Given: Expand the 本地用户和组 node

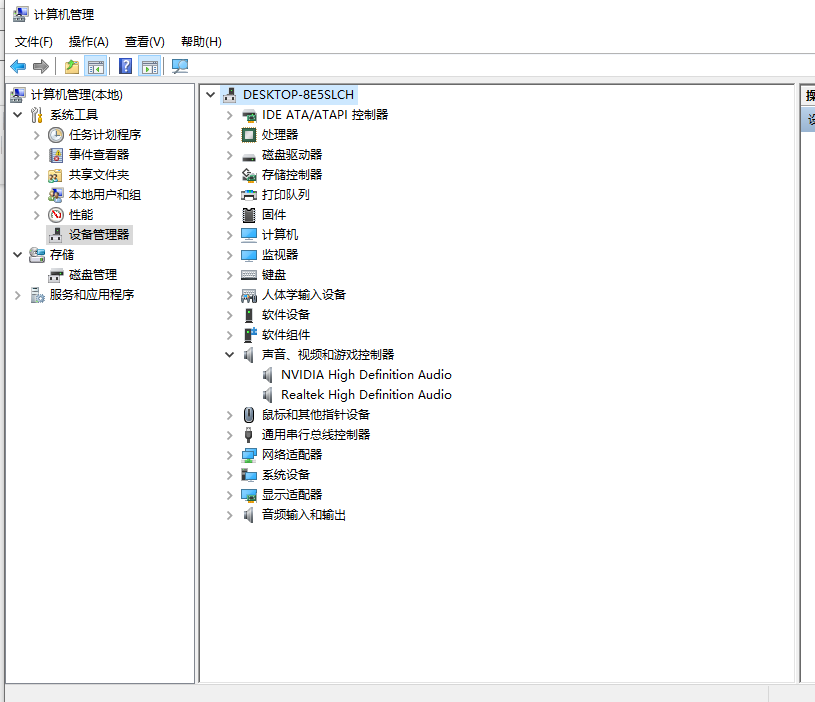Looking at the screenshot, I should coord(36,195).
